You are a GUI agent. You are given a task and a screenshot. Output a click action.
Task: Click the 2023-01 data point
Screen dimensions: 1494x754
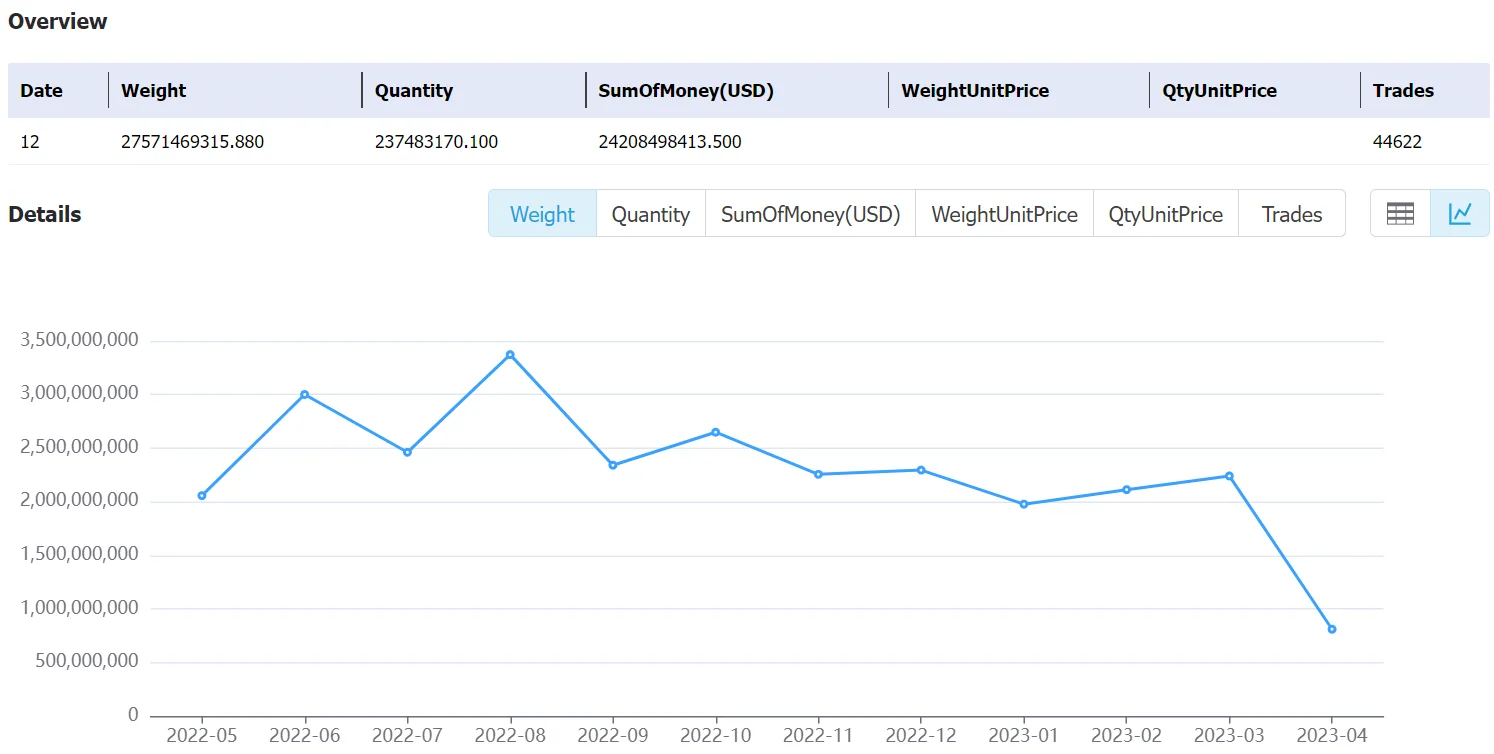click(1024, 504)
